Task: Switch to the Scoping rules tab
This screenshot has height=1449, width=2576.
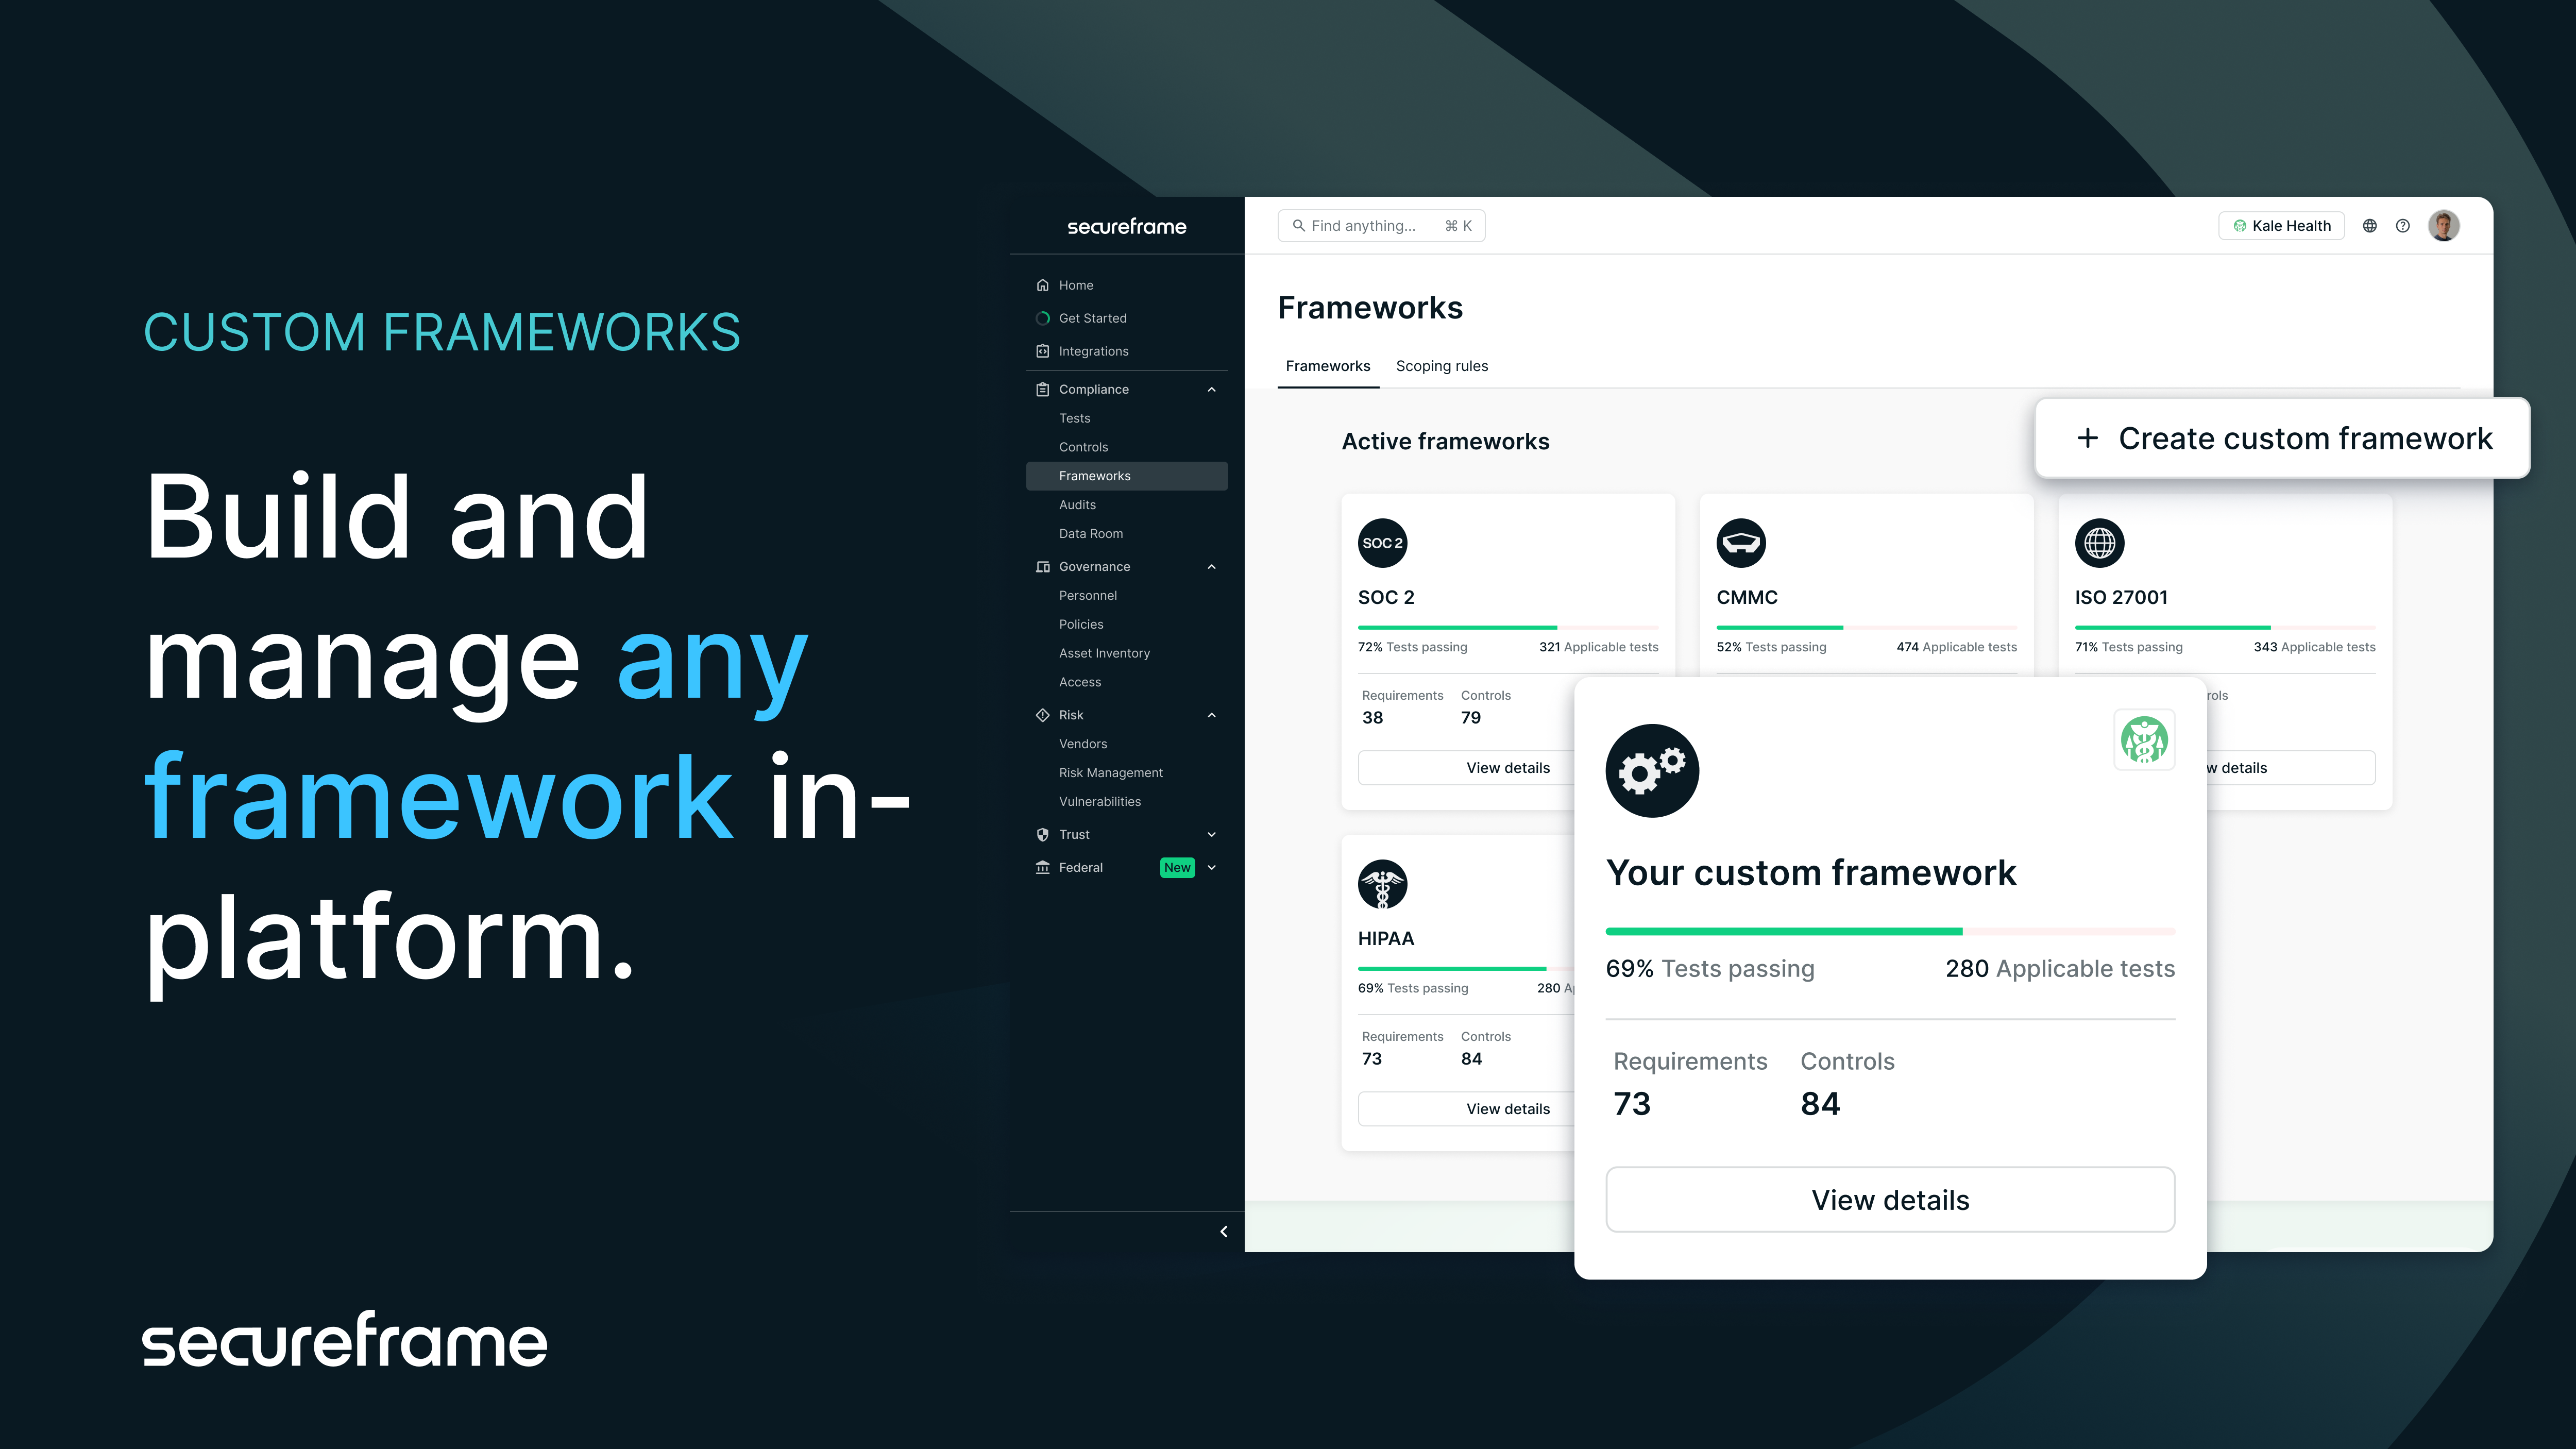Action: pos(1441,366)
